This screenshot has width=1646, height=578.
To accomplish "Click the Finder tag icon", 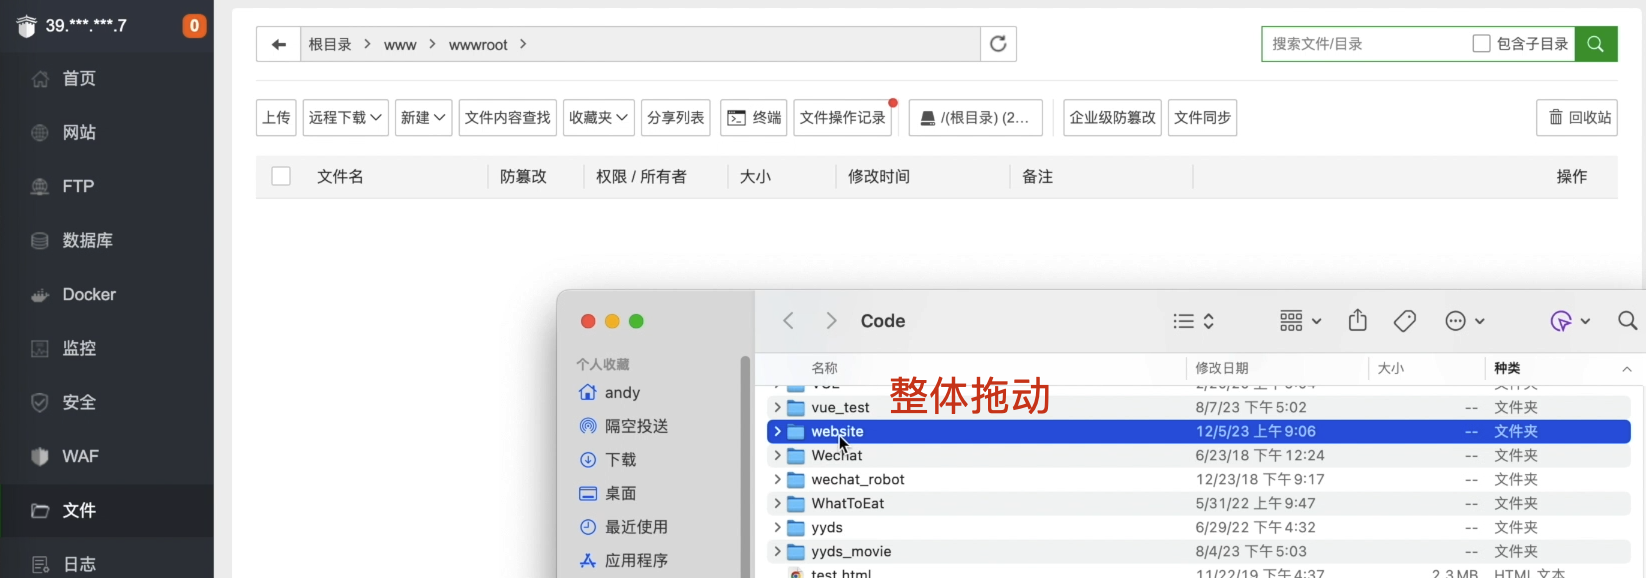I will 1404,321.
